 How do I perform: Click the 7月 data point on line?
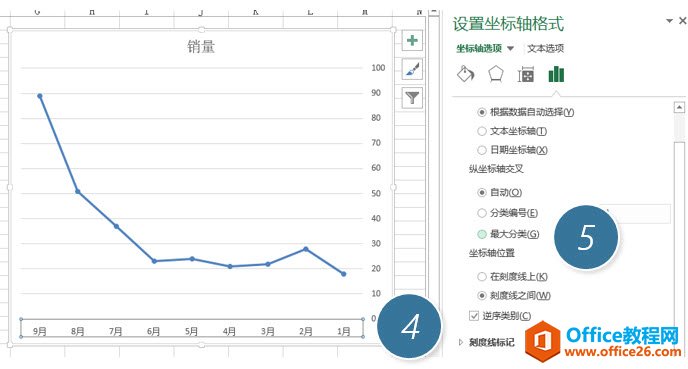pos(116,226)
